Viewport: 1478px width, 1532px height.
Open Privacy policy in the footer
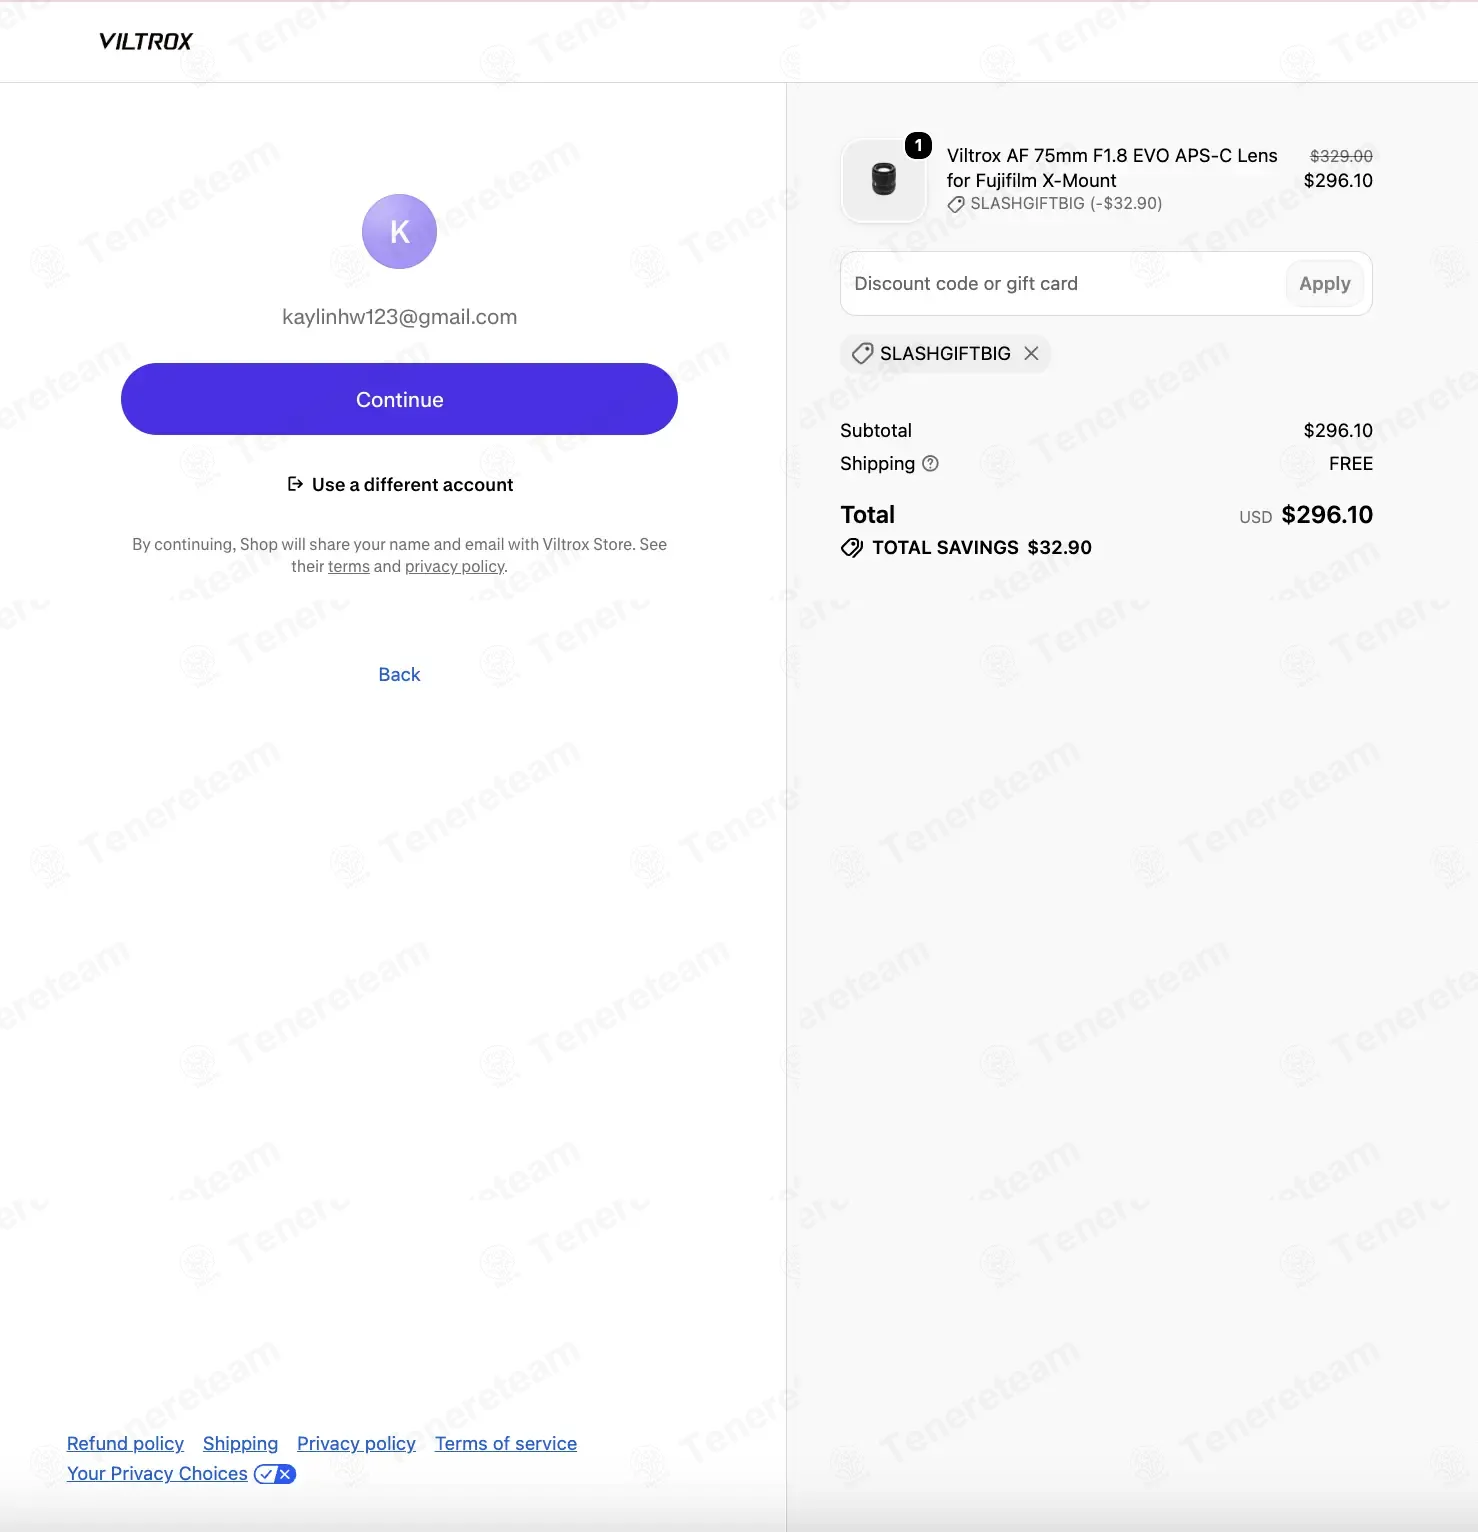point(356,1444)
